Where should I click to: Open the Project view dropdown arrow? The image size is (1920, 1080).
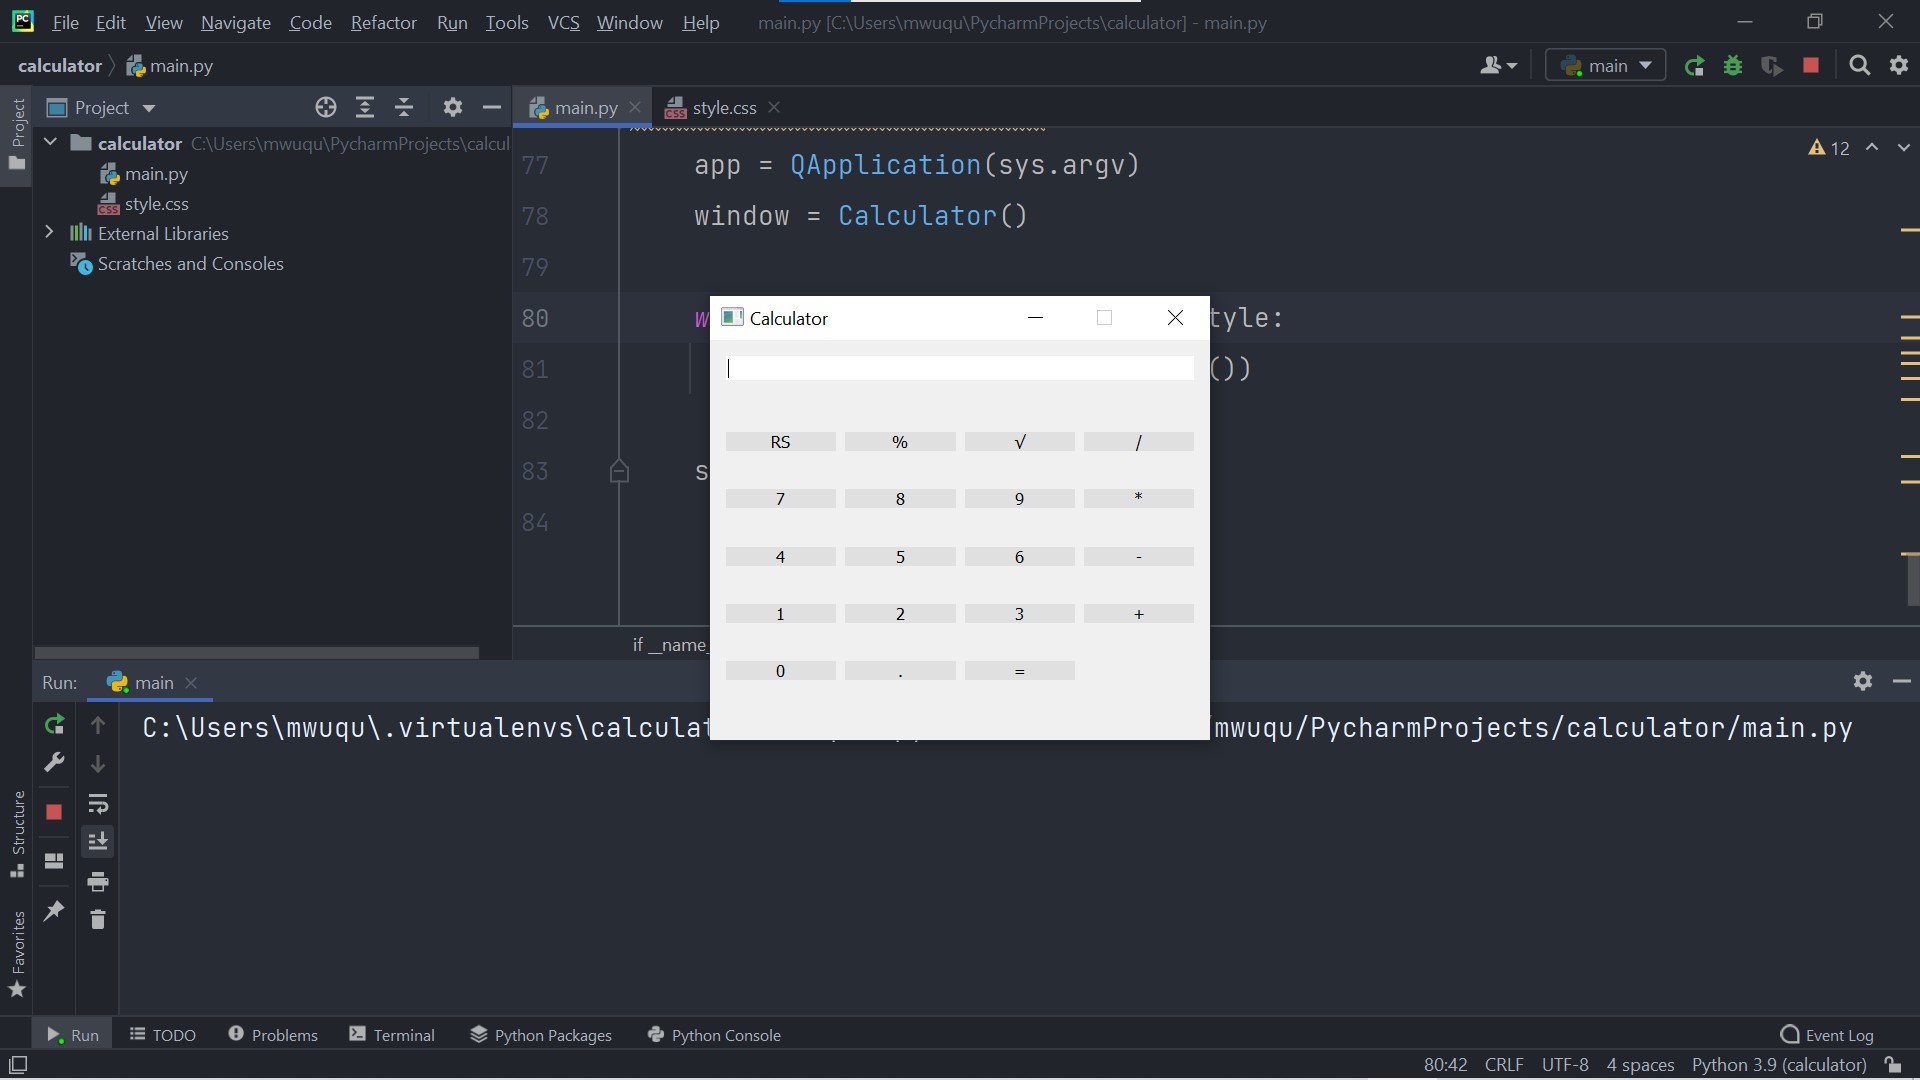click(149, 108)
